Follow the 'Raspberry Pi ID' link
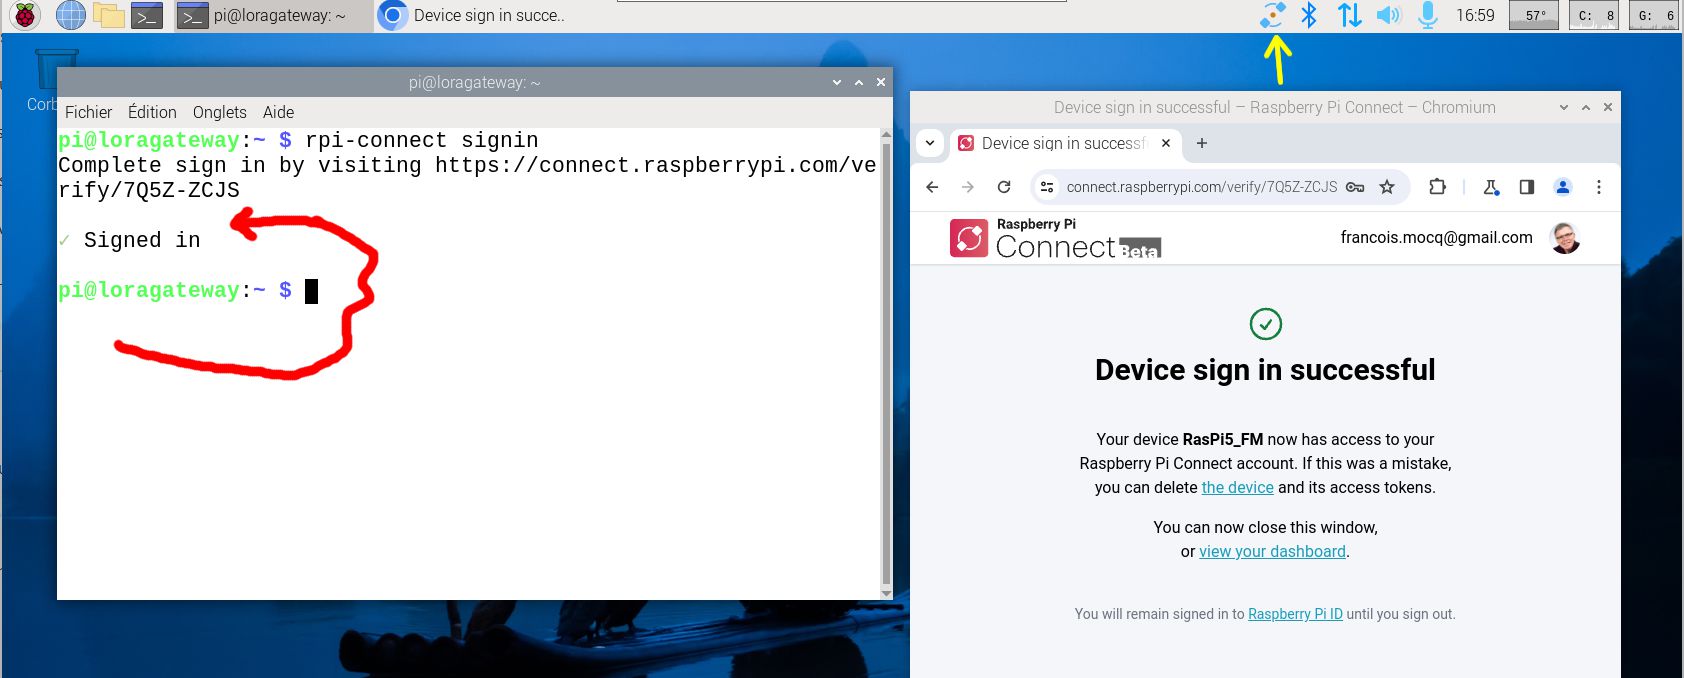This screenshot has height=678, width=1684. [1295, 614]
